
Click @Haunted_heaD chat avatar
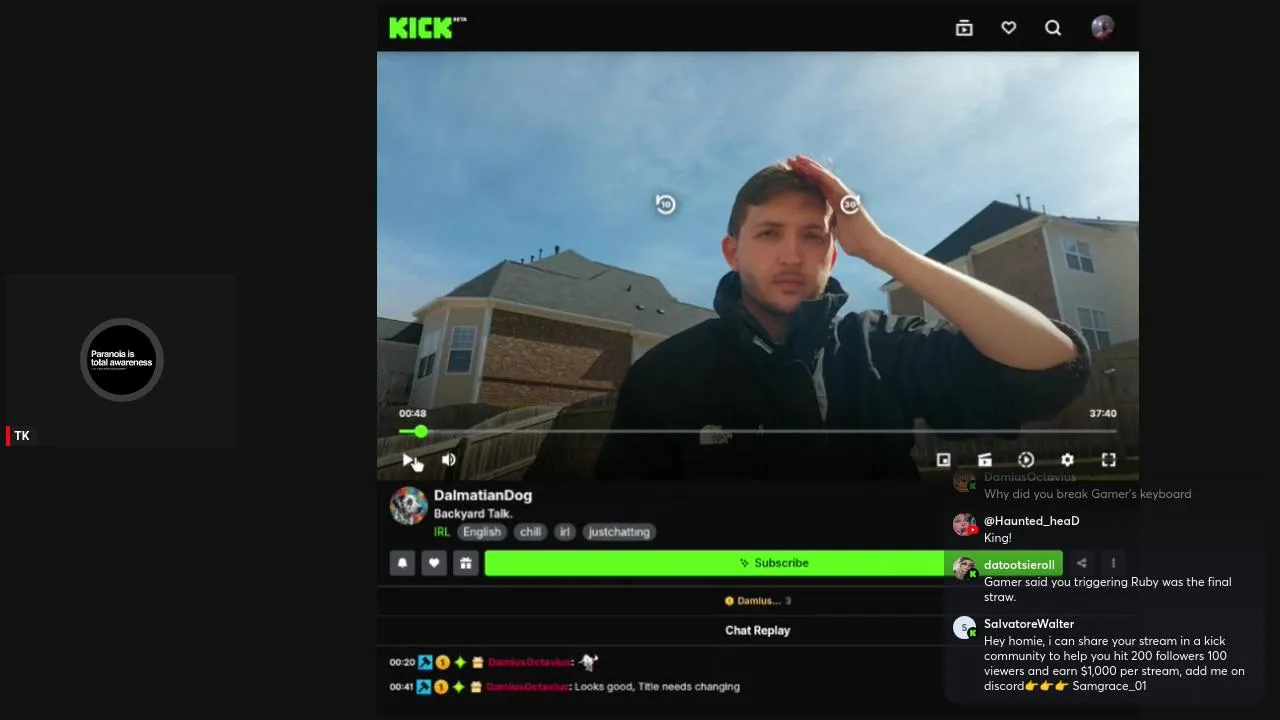pos(964,524)
